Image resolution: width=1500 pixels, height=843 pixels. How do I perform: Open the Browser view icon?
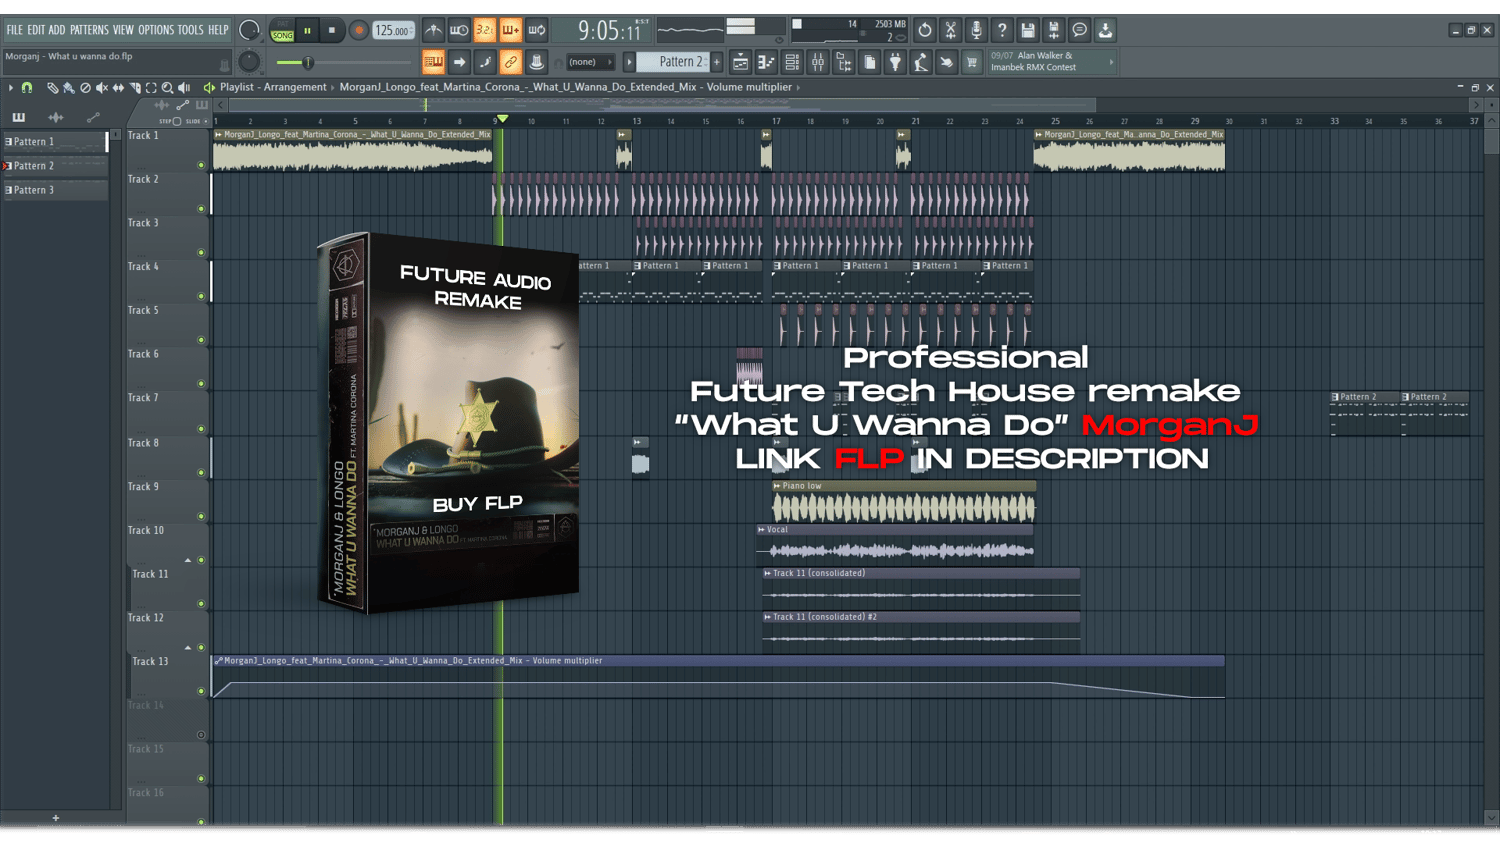pyautogui.click(x=844, y=62)
